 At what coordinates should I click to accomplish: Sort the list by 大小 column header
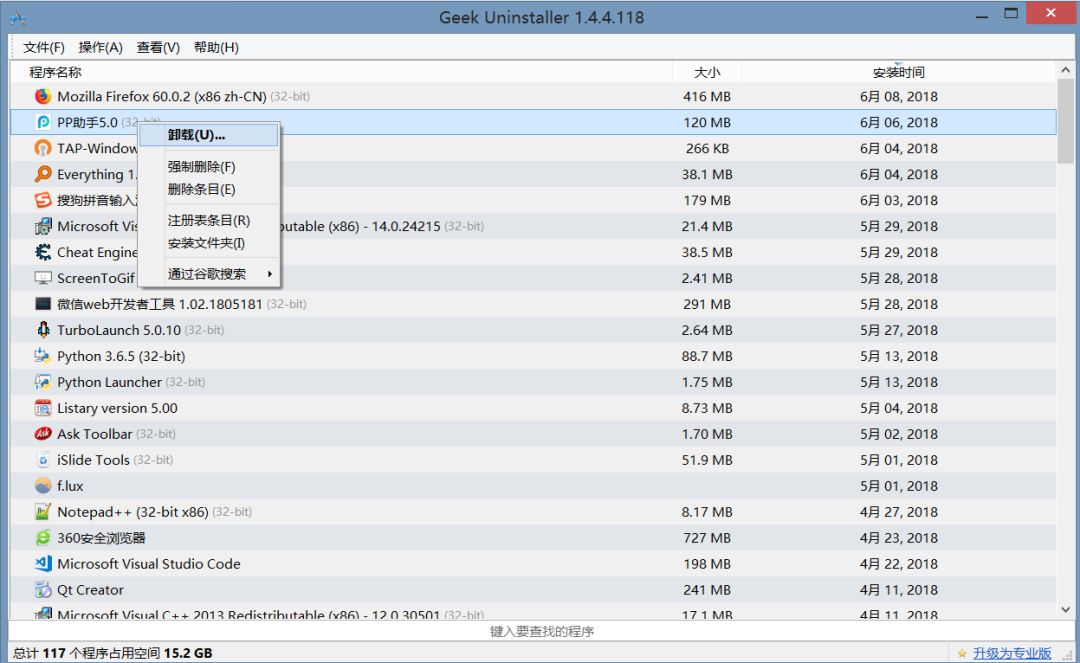coord(707,72)
